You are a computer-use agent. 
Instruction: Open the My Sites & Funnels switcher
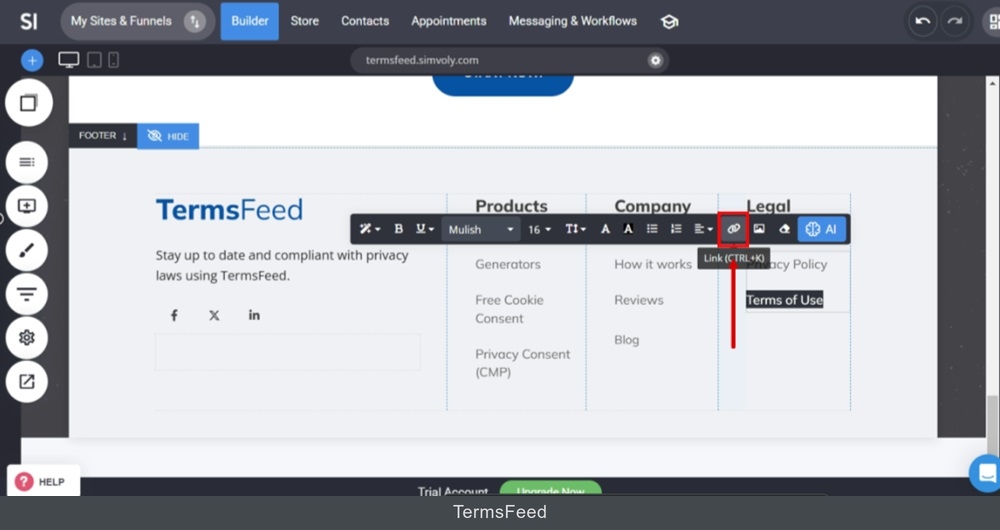point(138,21)
